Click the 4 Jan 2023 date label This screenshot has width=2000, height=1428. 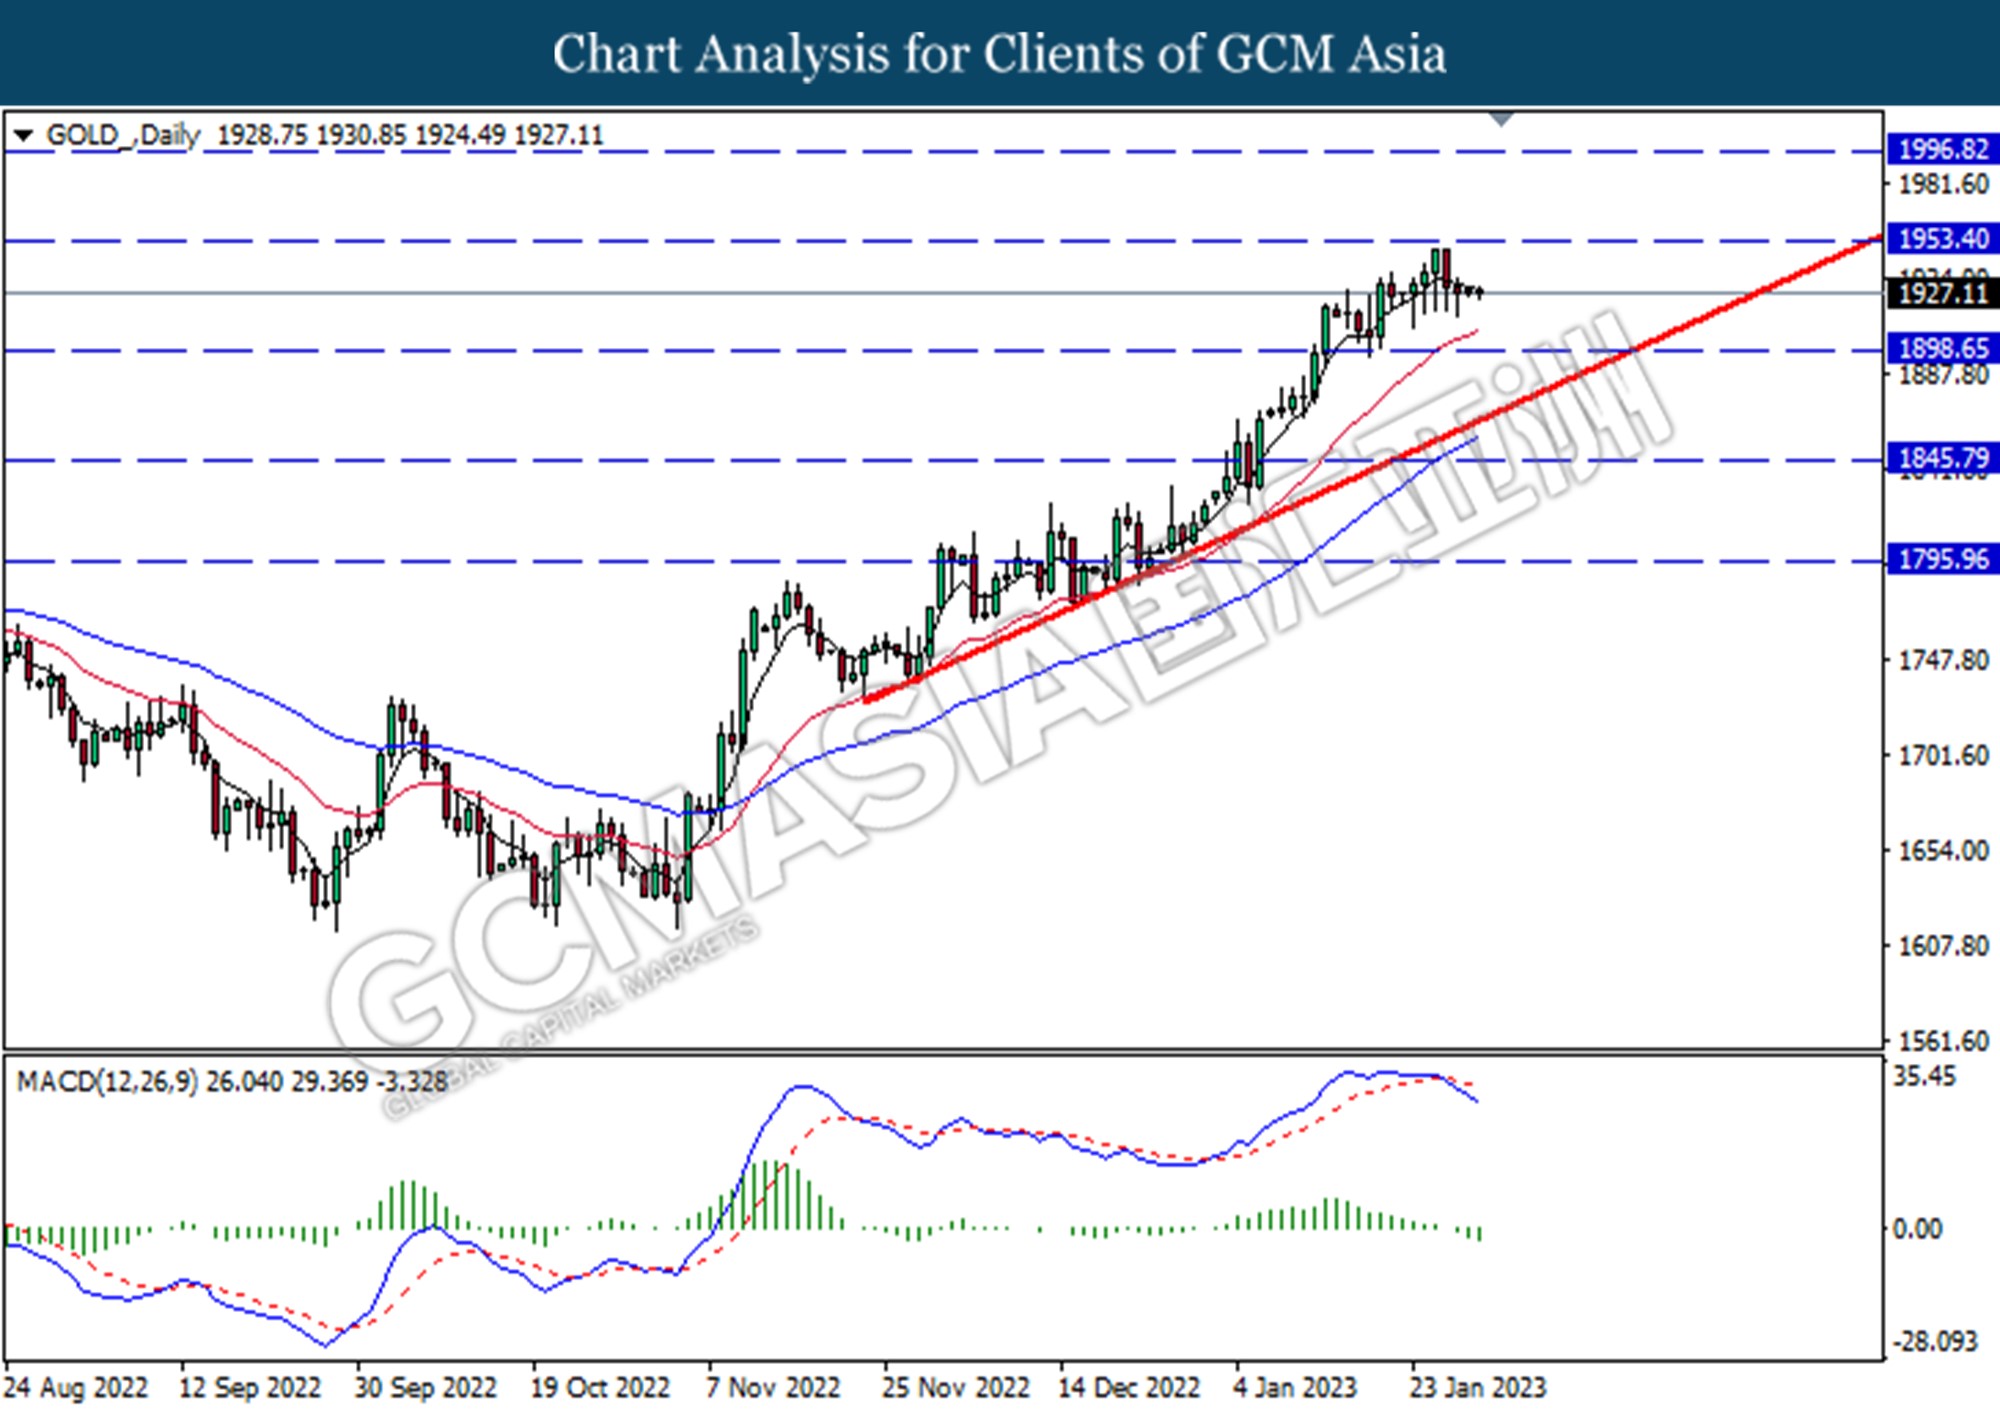[1295, 1388]
